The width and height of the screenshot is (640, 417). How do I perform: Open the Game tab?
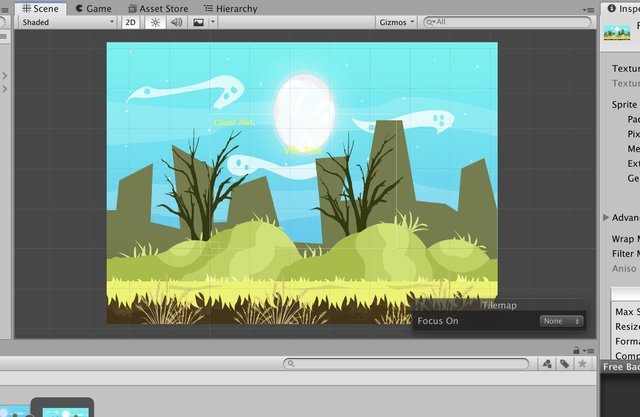coord(93,9)
